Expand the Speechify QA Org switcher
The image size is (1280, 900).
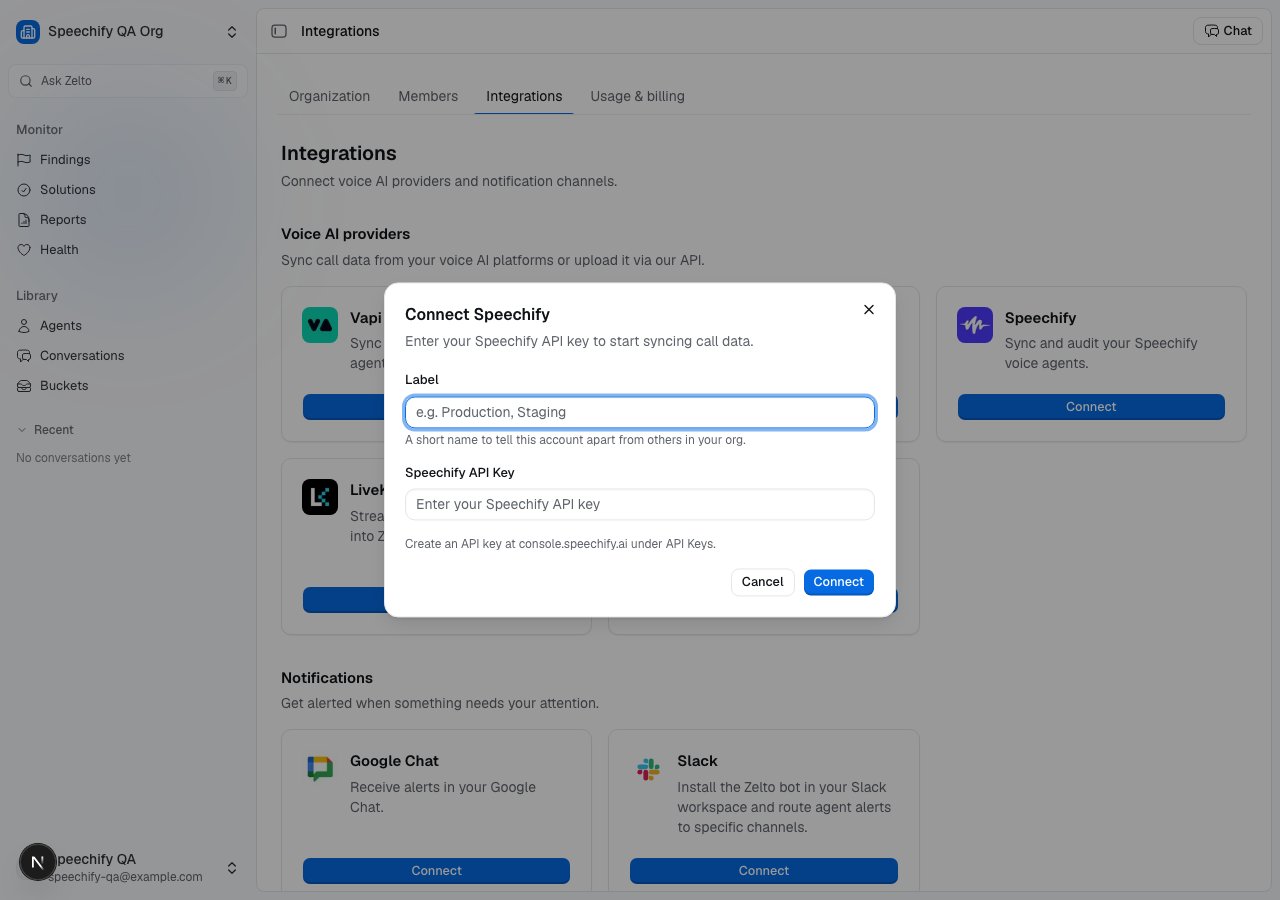232,32
